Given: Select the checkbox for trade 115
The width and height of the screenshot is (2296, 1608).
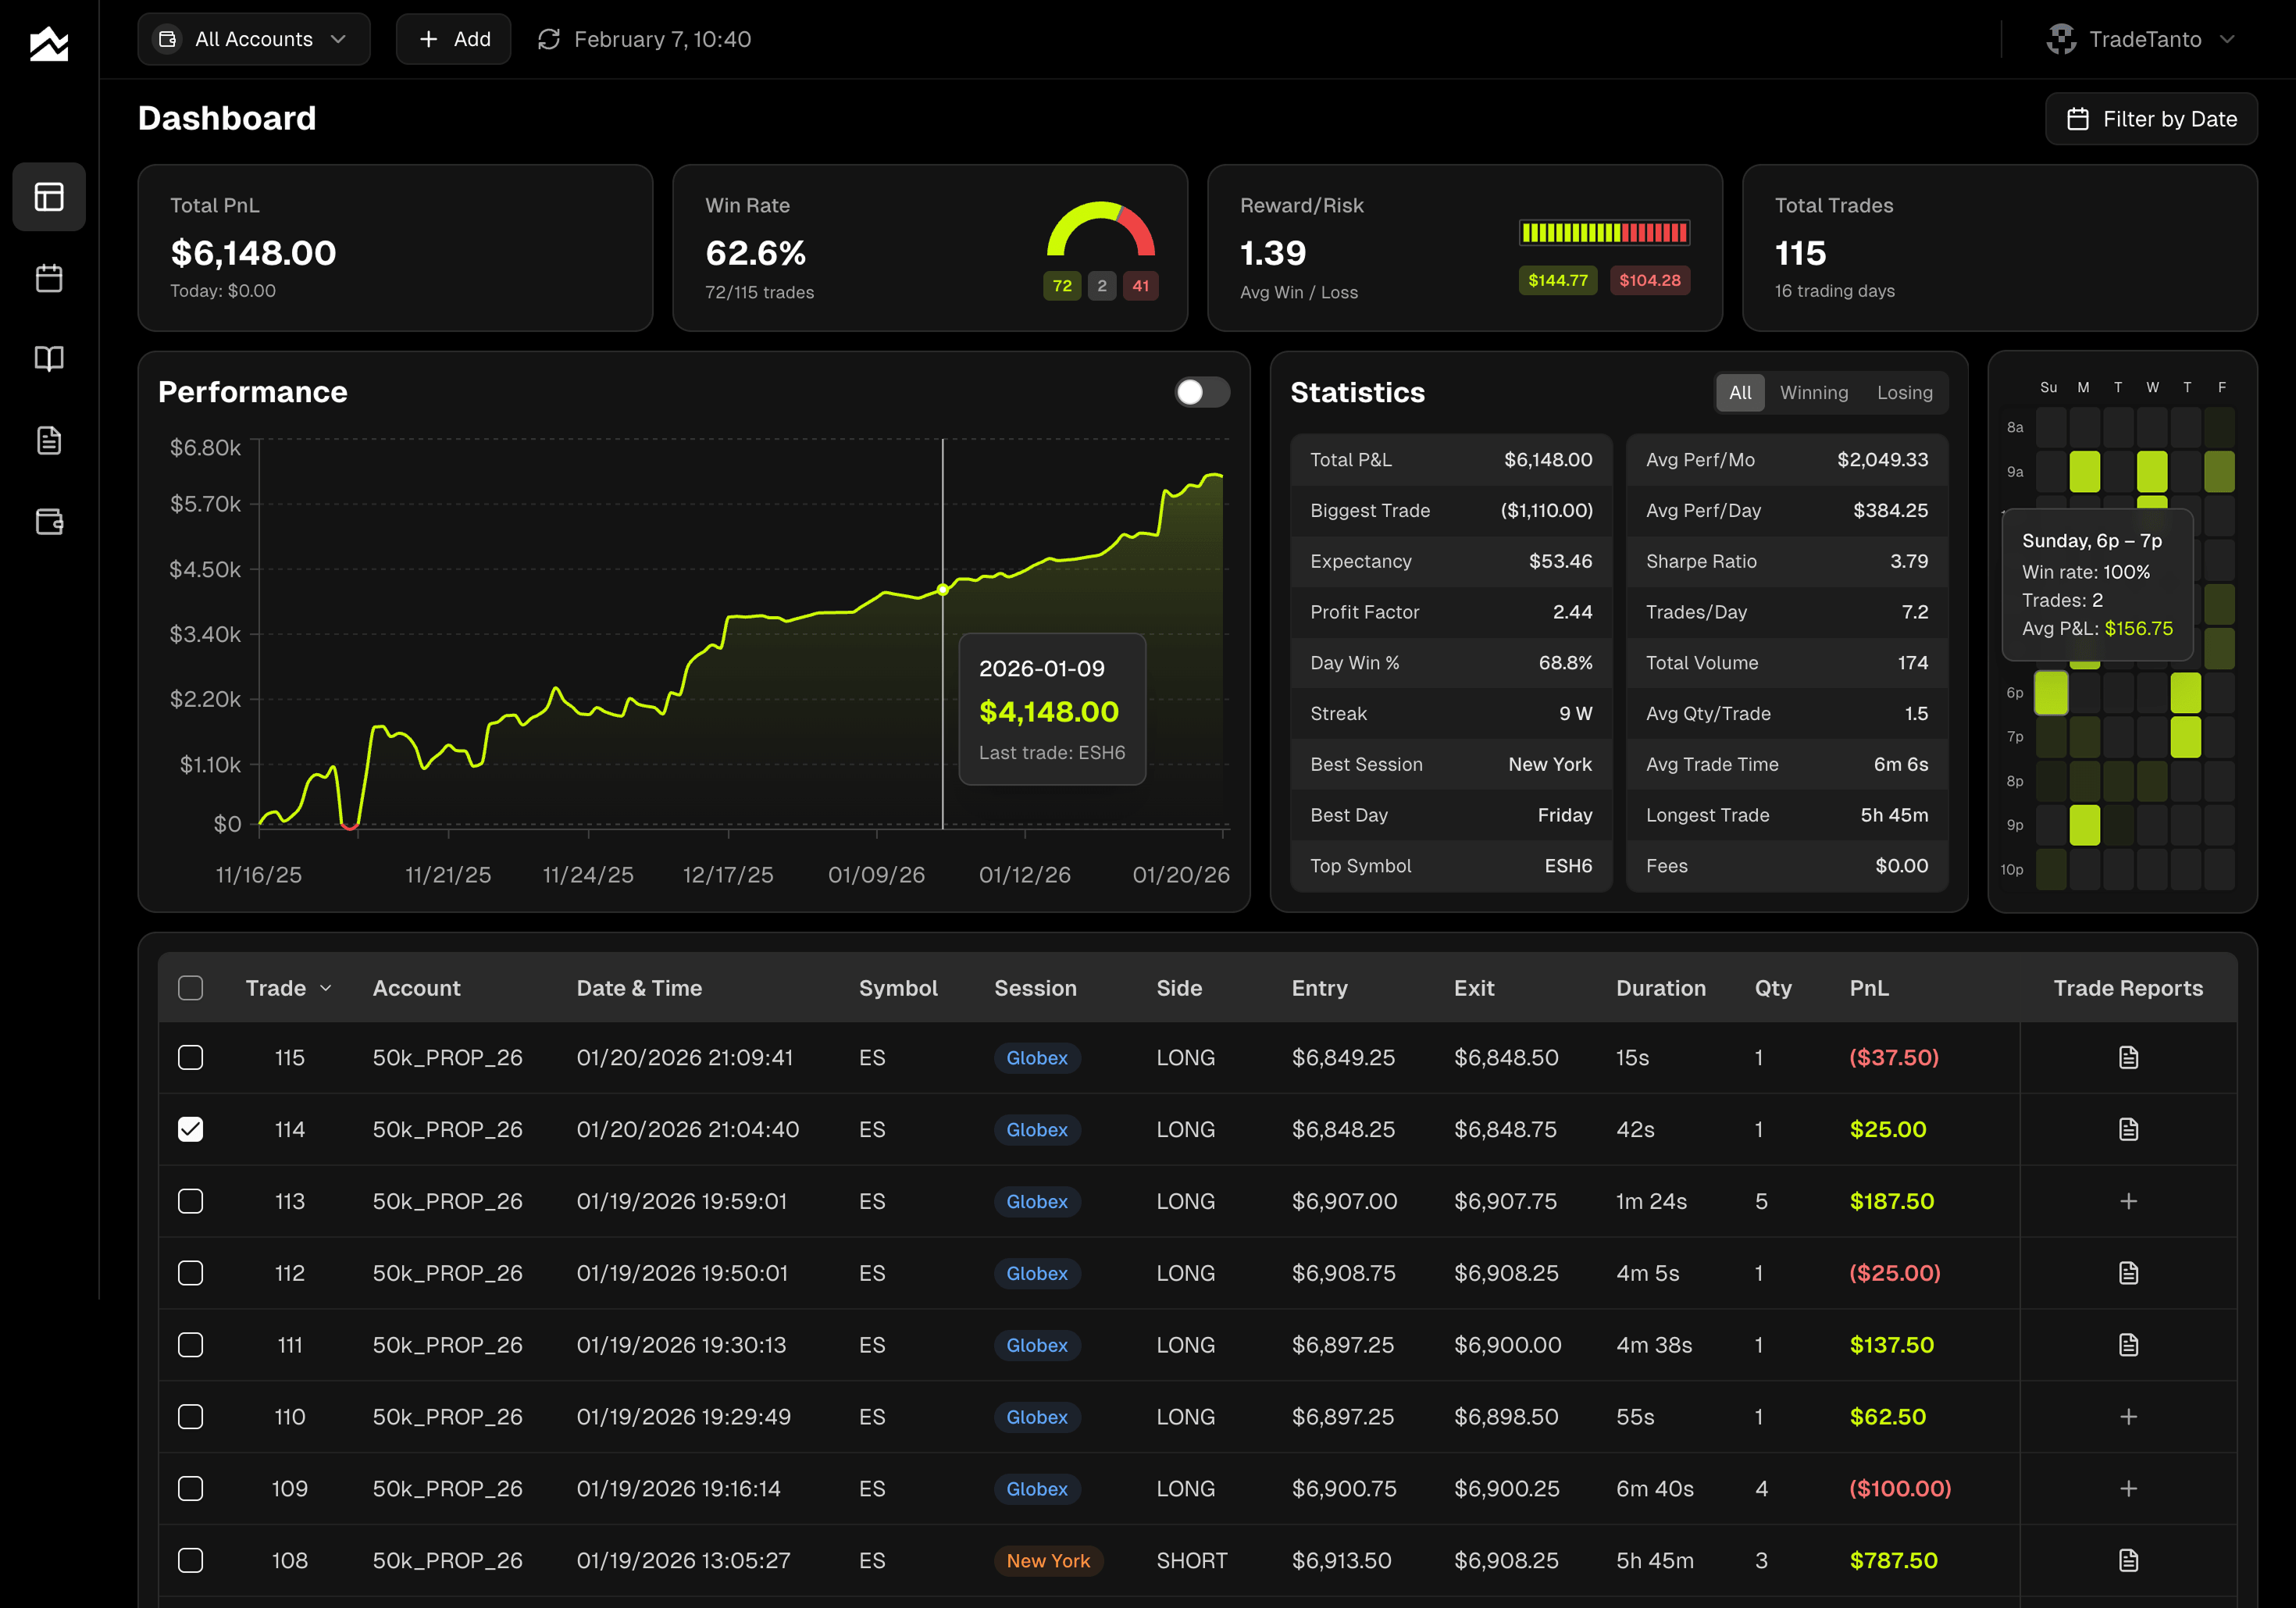Looking at the screenshot, I should (190, 1057).
